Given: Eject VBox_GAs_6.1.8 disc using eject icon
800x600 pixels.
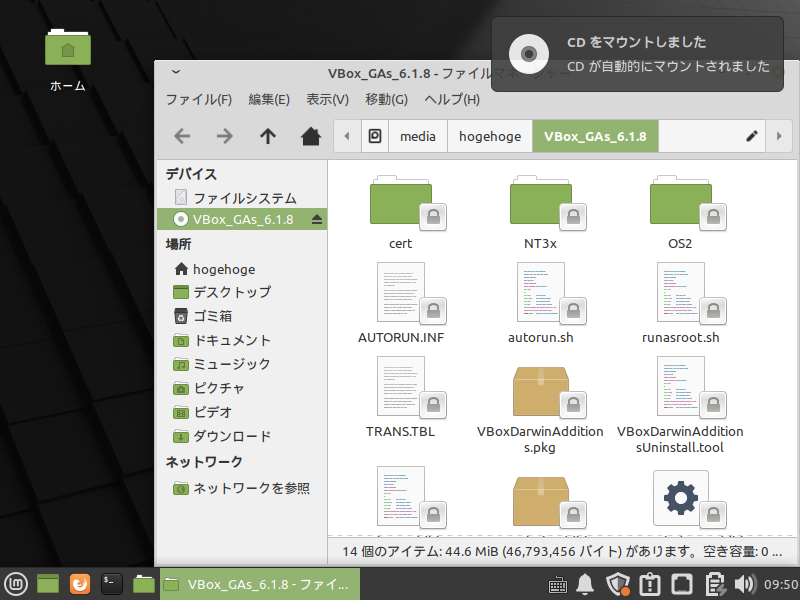Looking at the screenshot, I should [317, 219].
